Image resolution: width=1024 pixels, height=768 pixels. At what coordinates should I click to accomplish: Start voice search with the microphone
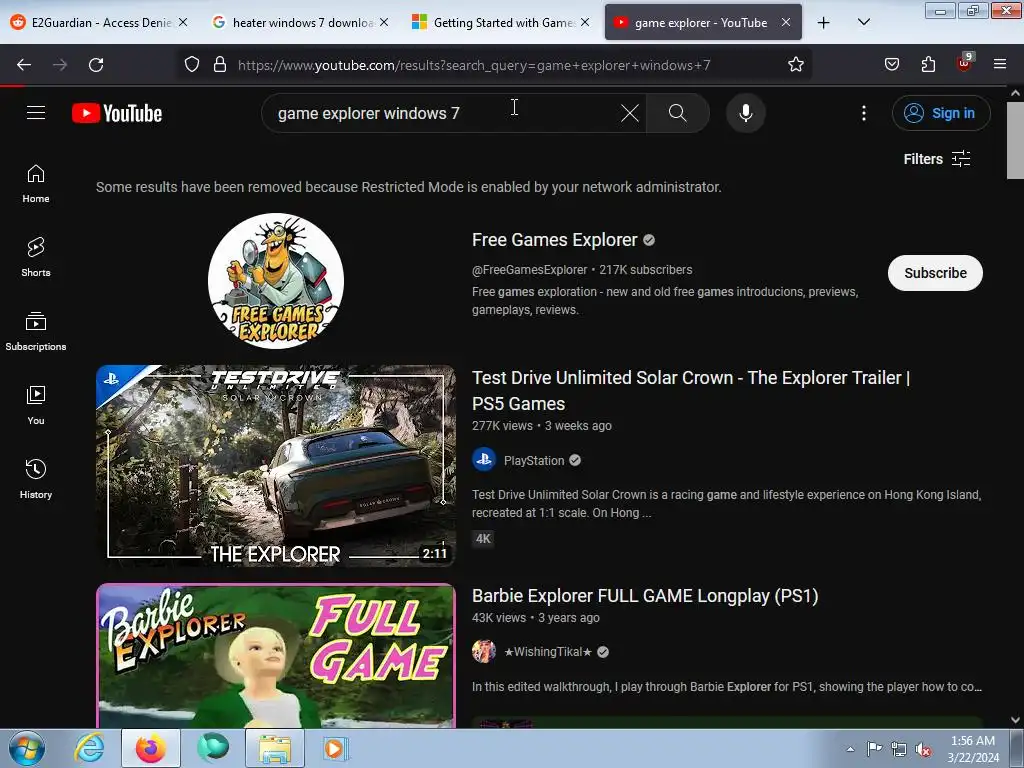coord(745,113)
